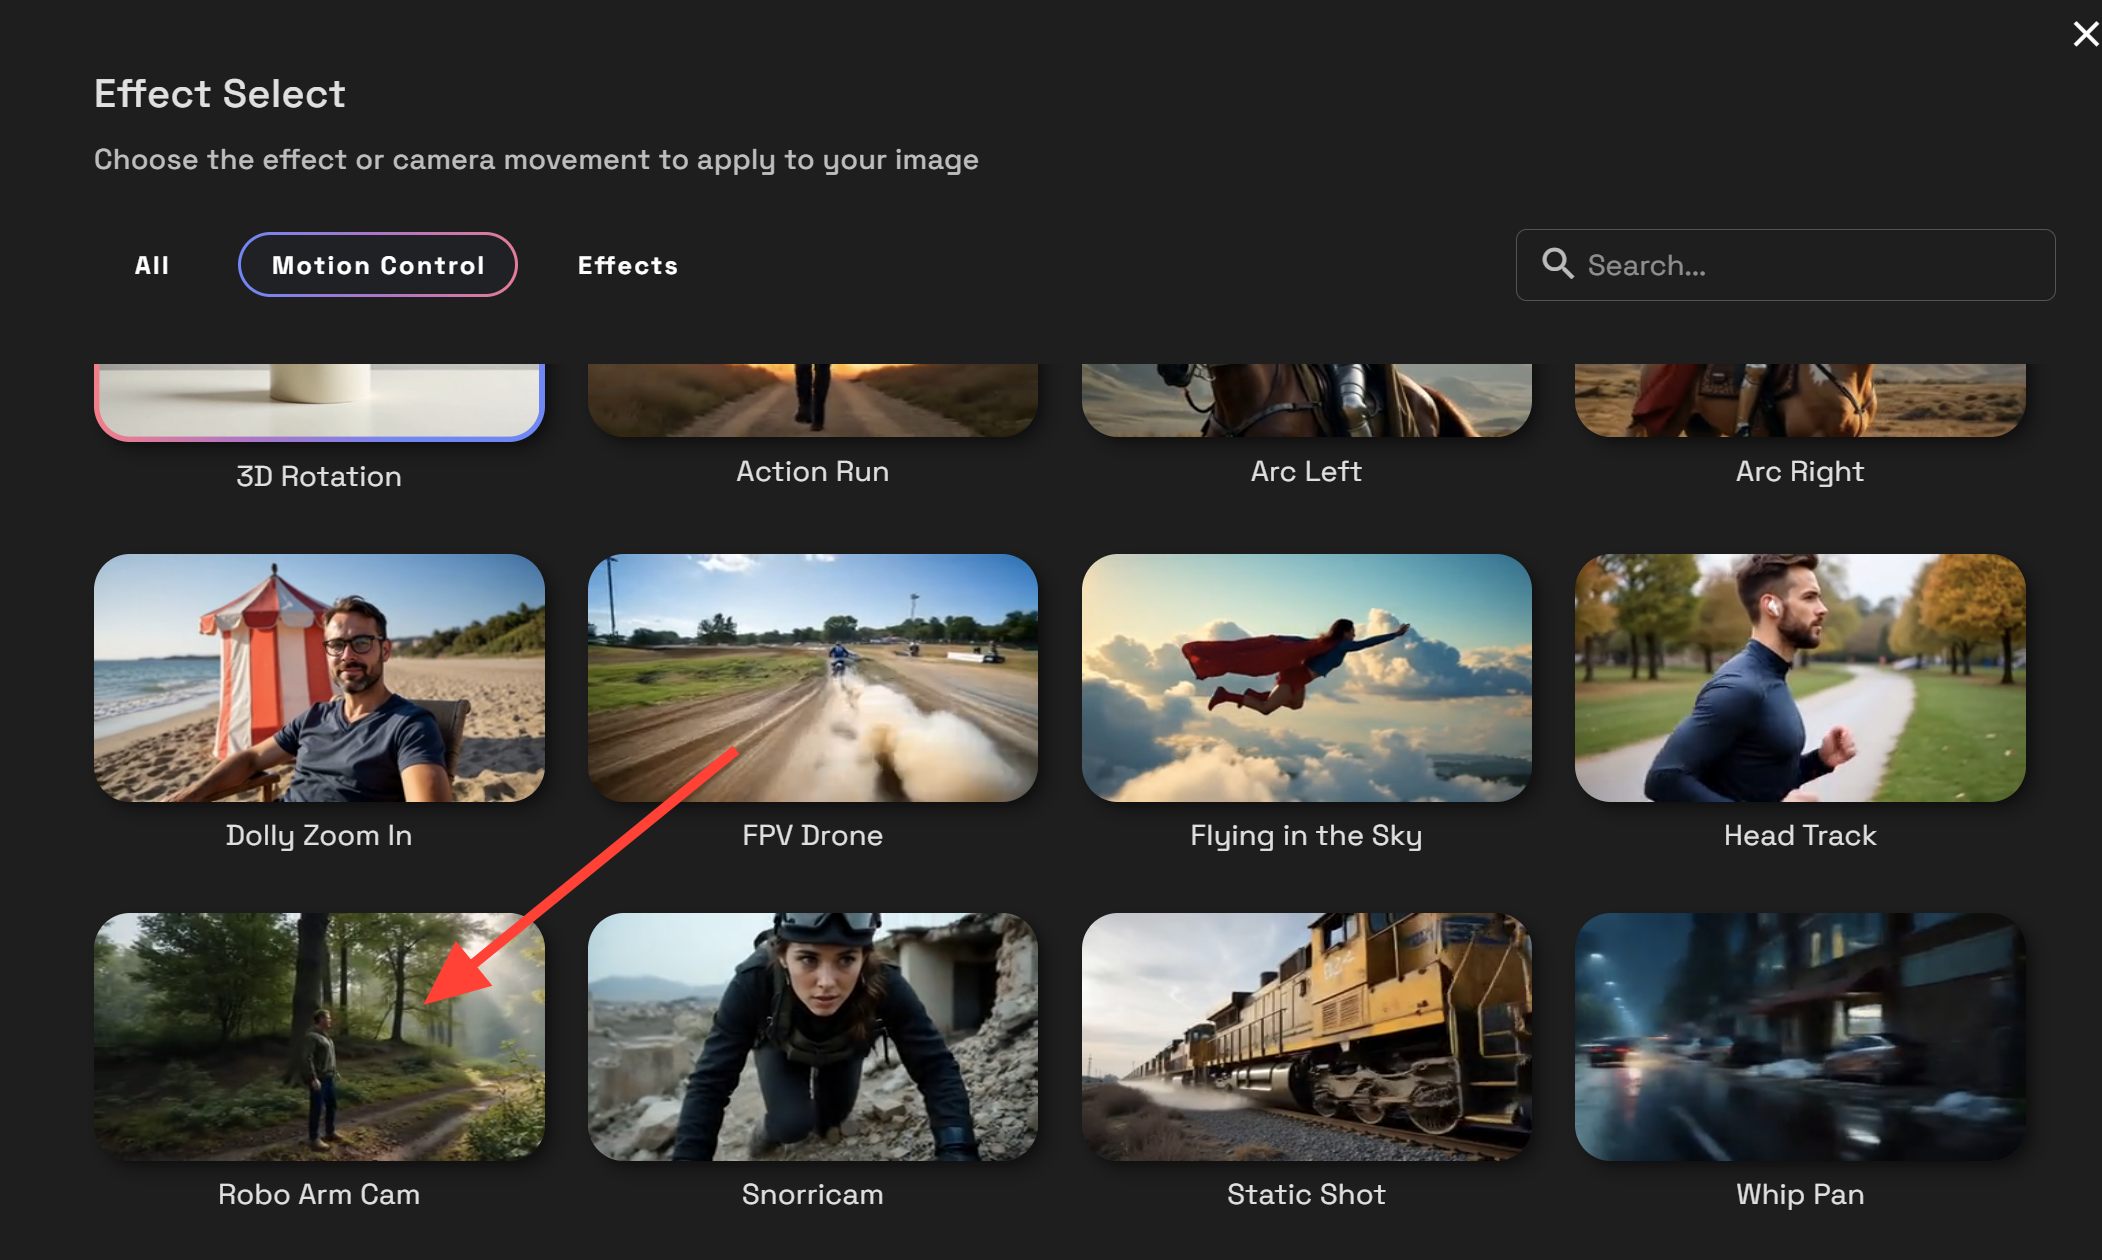
Task: Choose the Arc Left camera movement
Action: coord(1306,400)
